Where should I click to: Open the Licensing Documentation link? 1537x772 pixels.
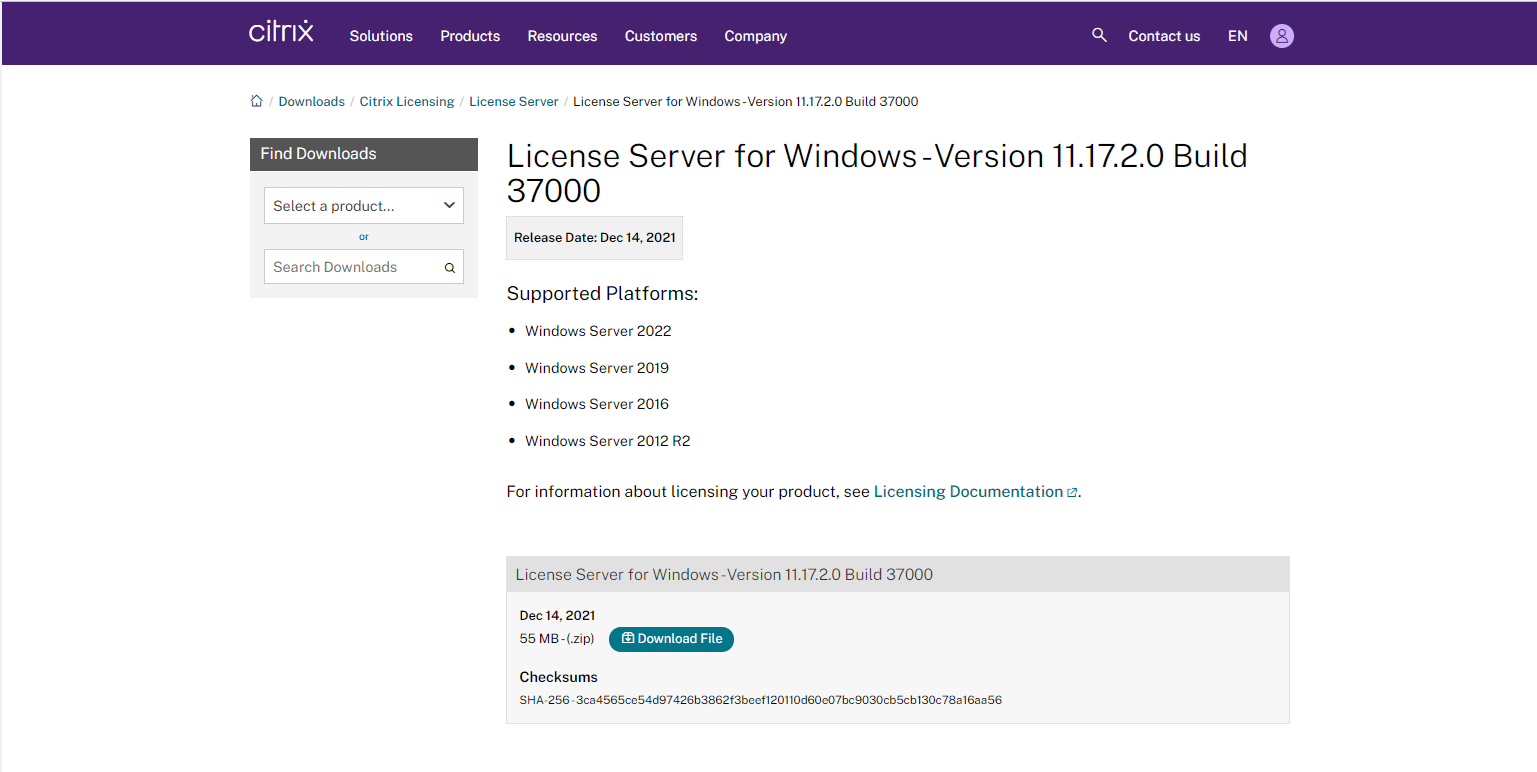click(968, 492)
